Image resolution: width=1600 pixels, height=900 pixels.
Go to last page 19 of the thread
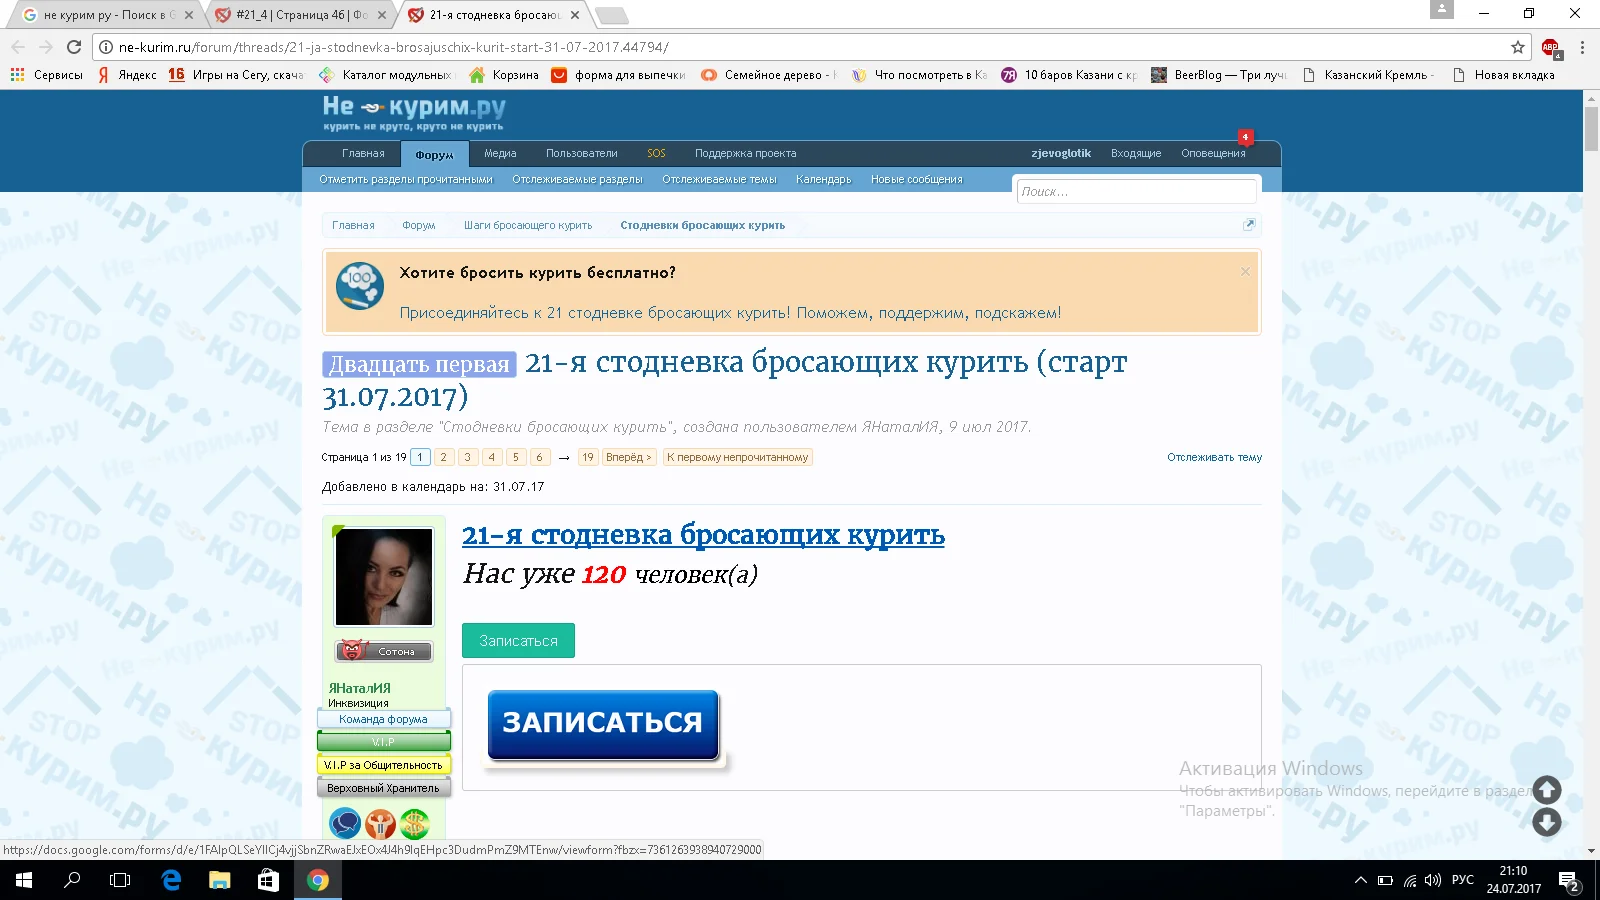587,457
